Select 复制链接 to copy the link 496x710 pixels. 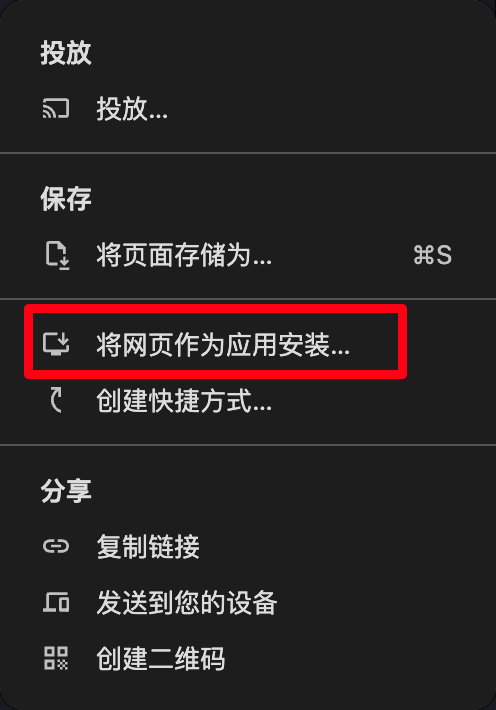pyautogui.click(x=248, y=547)
